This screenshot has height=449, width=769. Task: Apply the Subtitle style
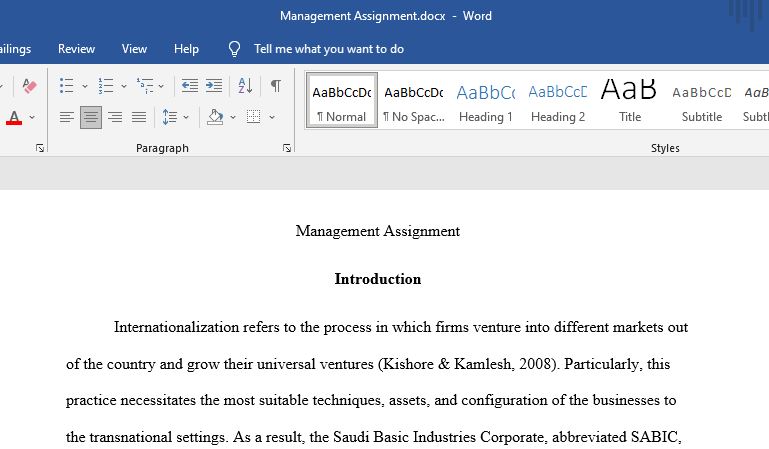701,100
